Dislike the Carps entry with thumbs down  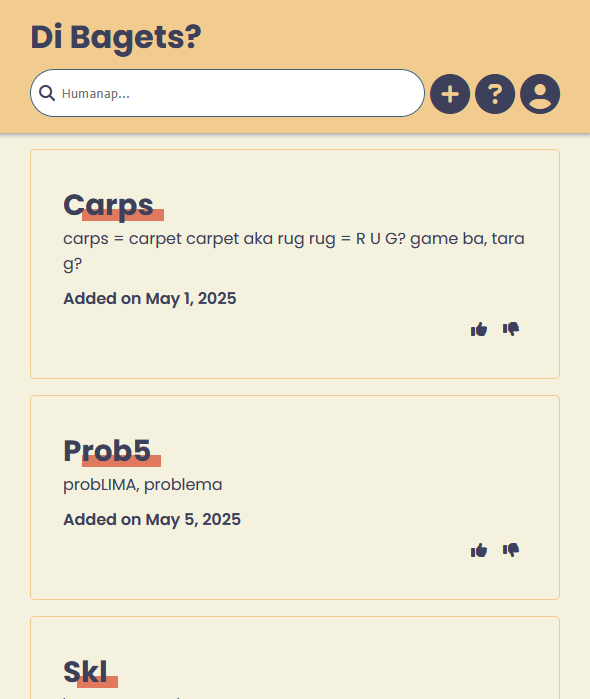pyautogui.click(x=511, y=329)
